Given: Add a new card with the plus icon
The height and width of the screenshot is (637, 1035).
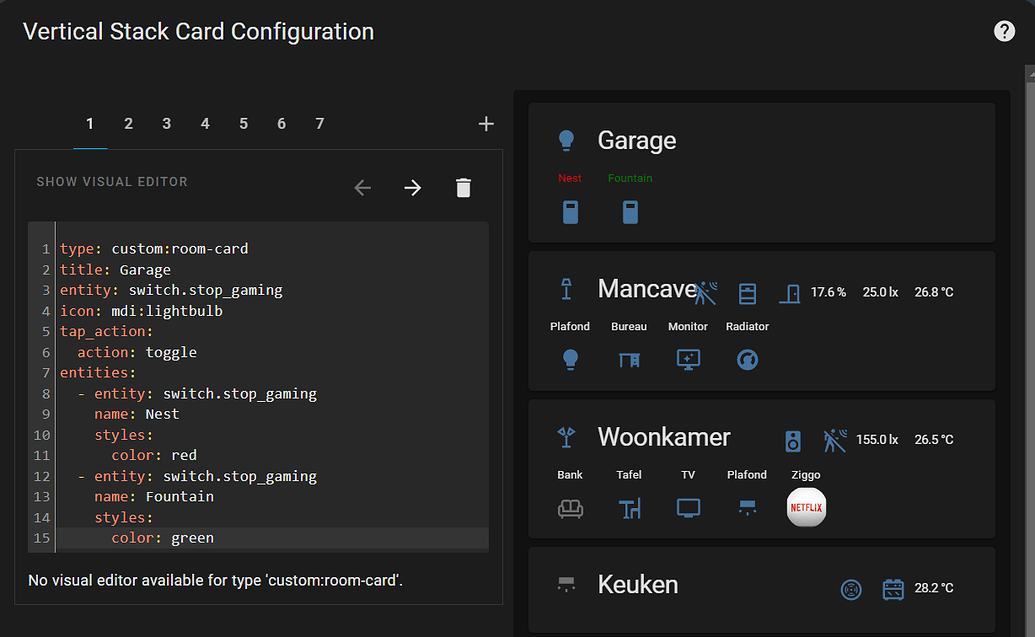Looking at the screenshot, I should point(486,123).
